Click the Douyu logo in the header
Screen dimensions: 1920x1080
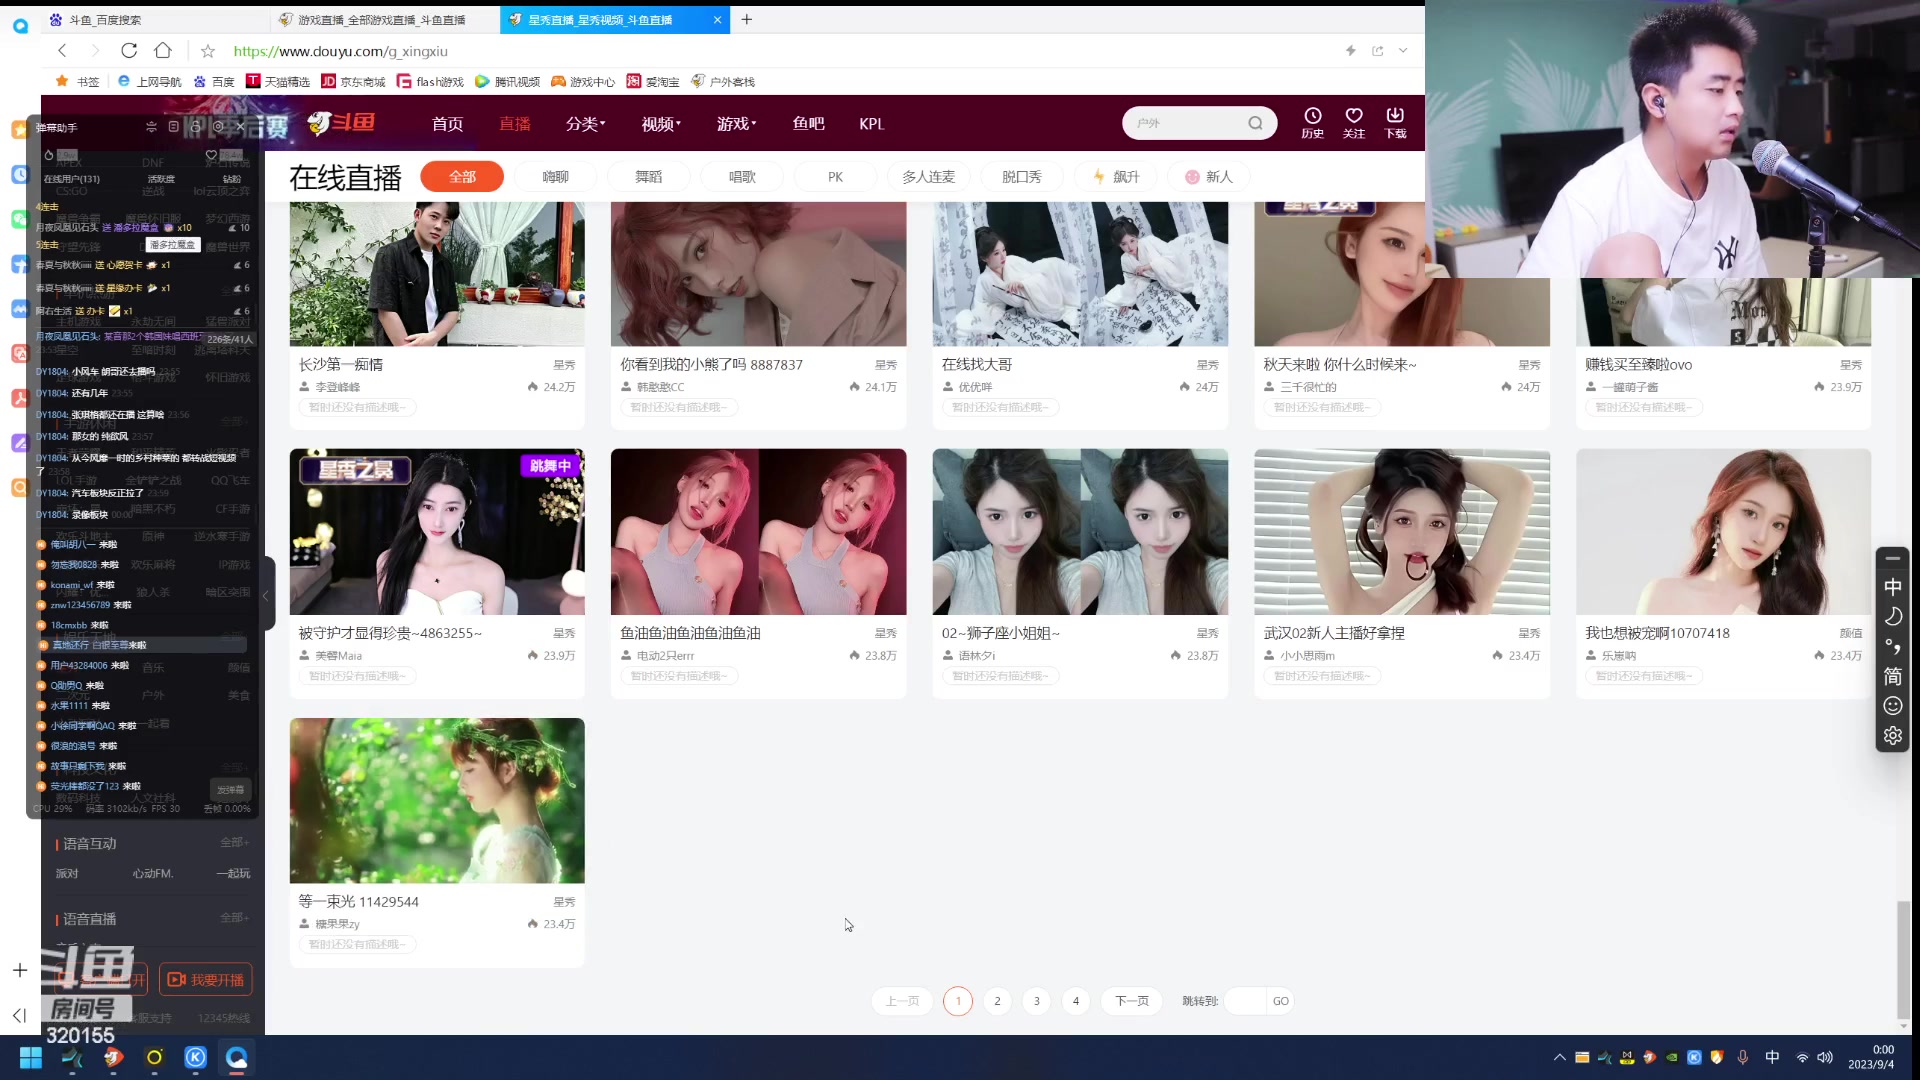click(x=342, y=123)
